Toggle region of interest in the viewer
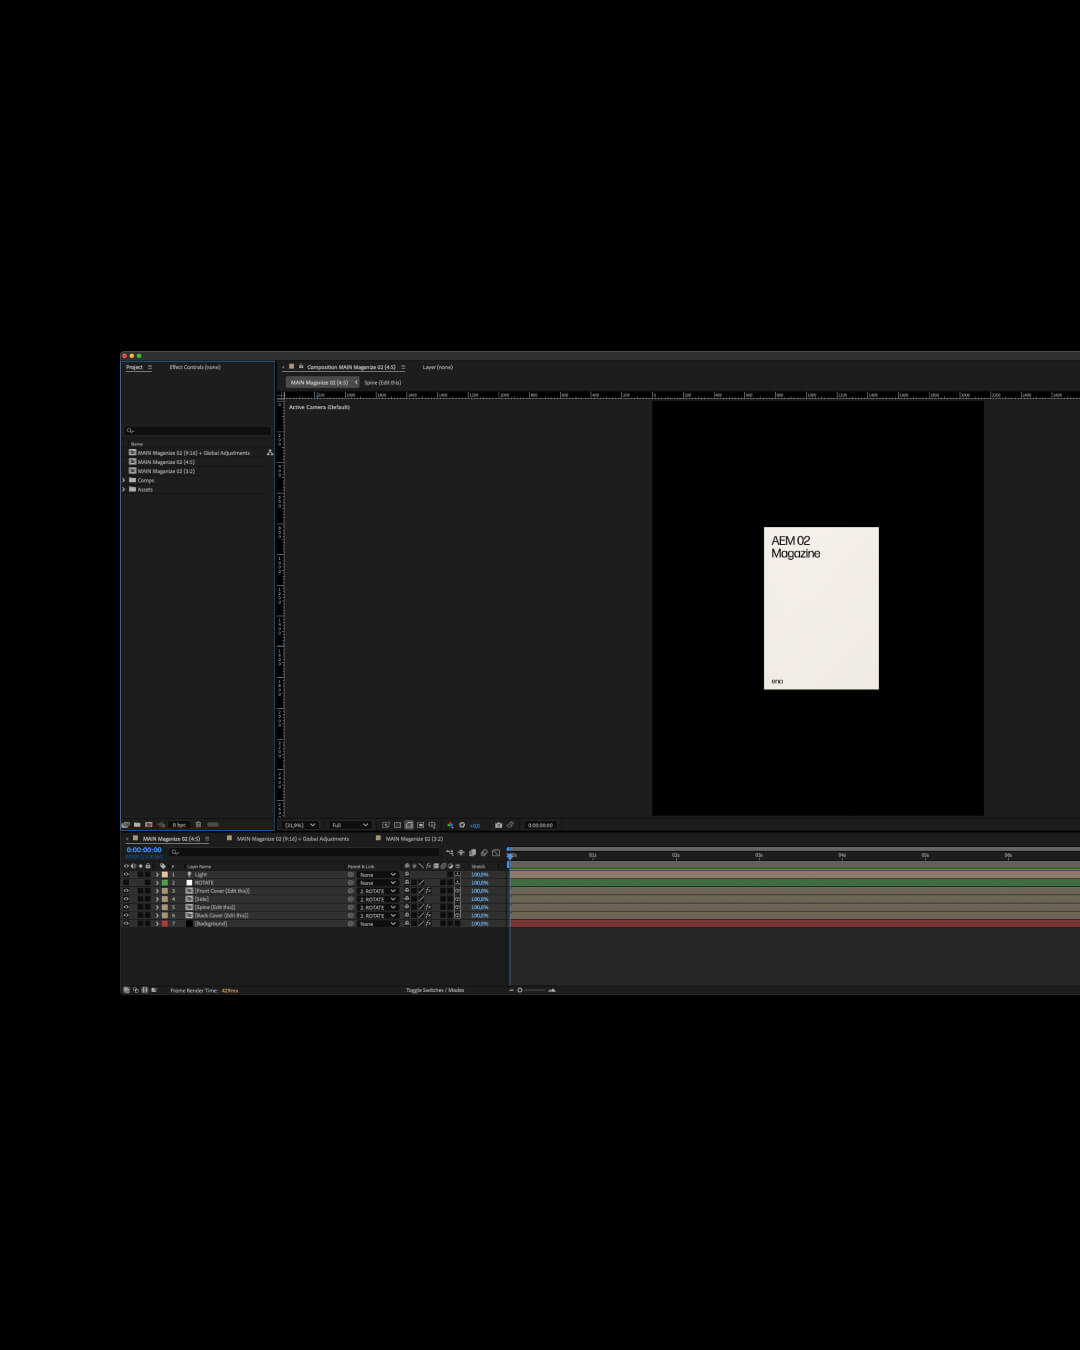Viewport: 1080px width, 1350px height. click(420, 825)
